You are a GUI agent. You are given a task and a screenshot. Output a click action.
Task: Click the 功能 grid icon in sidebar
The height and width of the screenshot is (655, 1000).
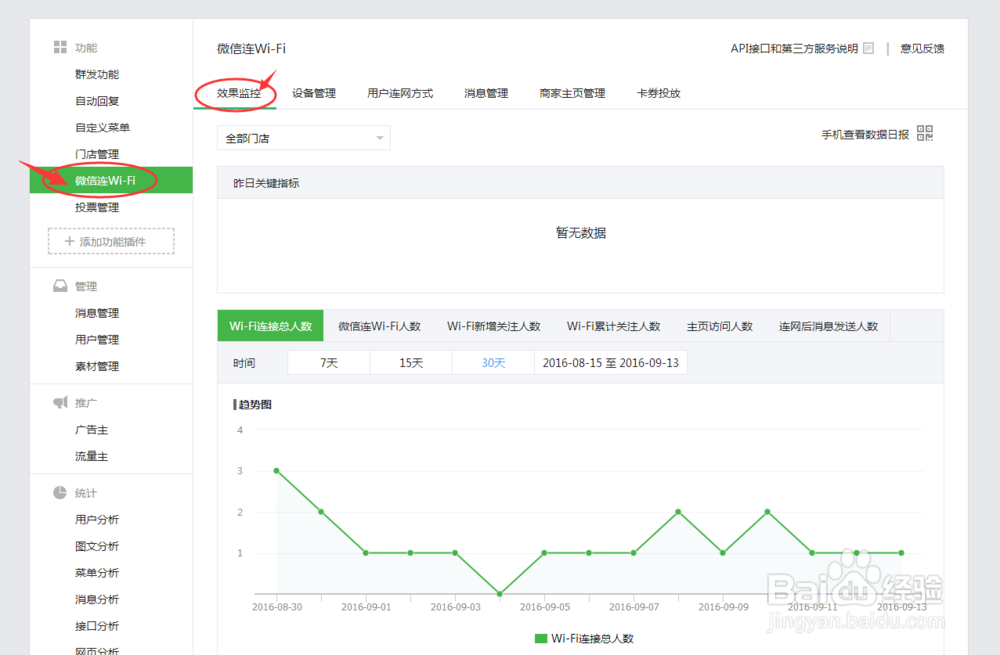click(x=60, y=47)
